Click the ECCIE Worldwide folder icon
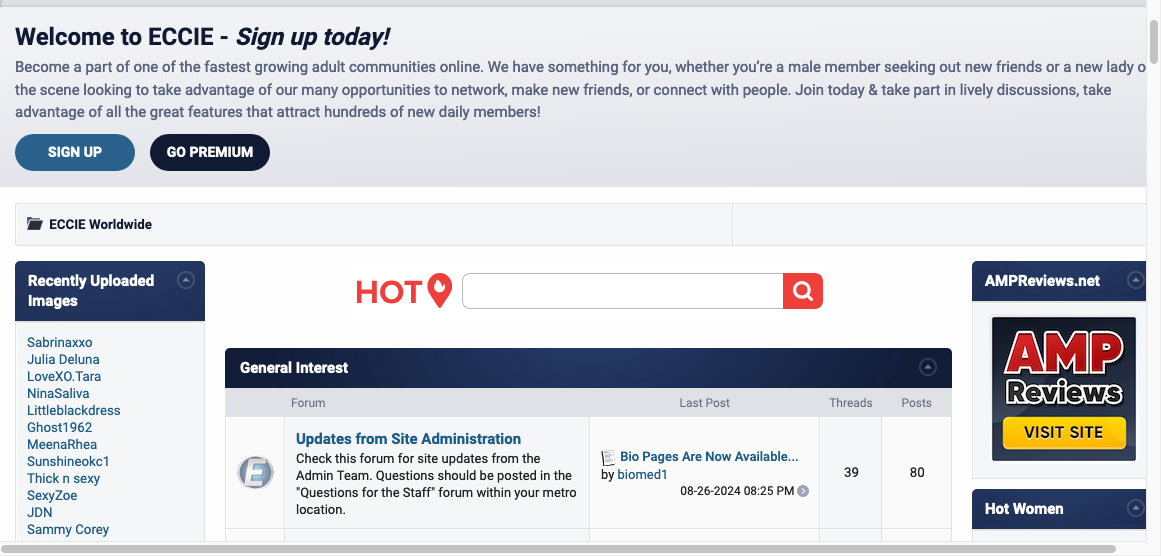This screenshot has width=1161, height=556. click(x=35, y=224)
